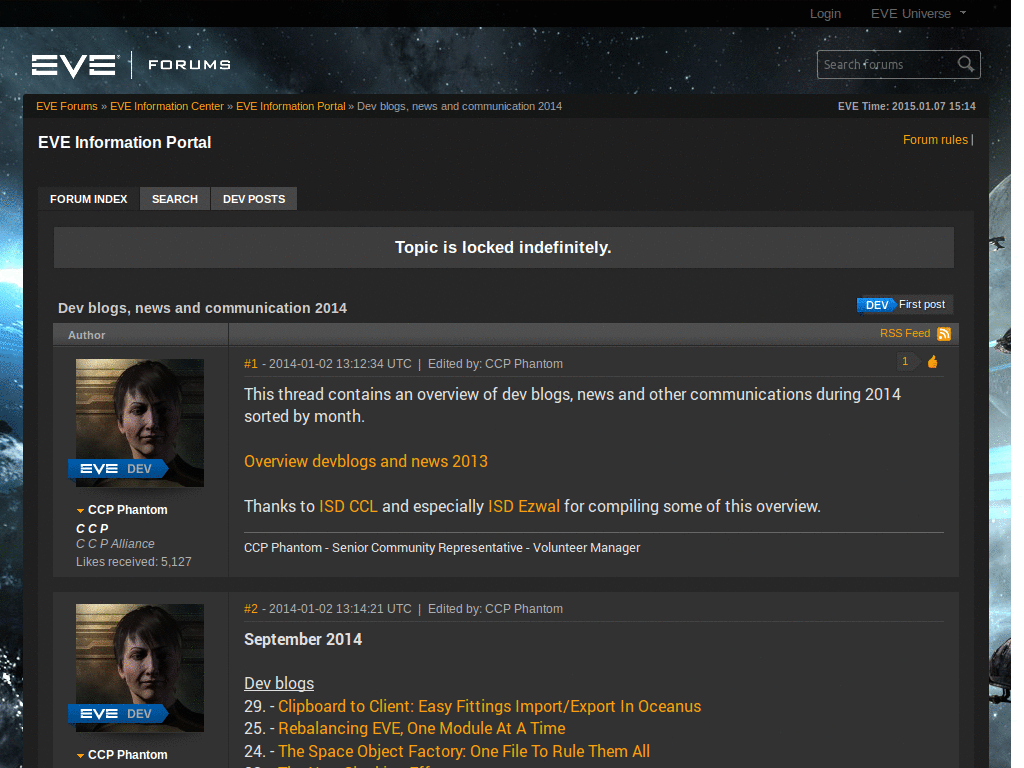Click the blue DEV badge near First post

pyautogui.click(x=875, y=304)
